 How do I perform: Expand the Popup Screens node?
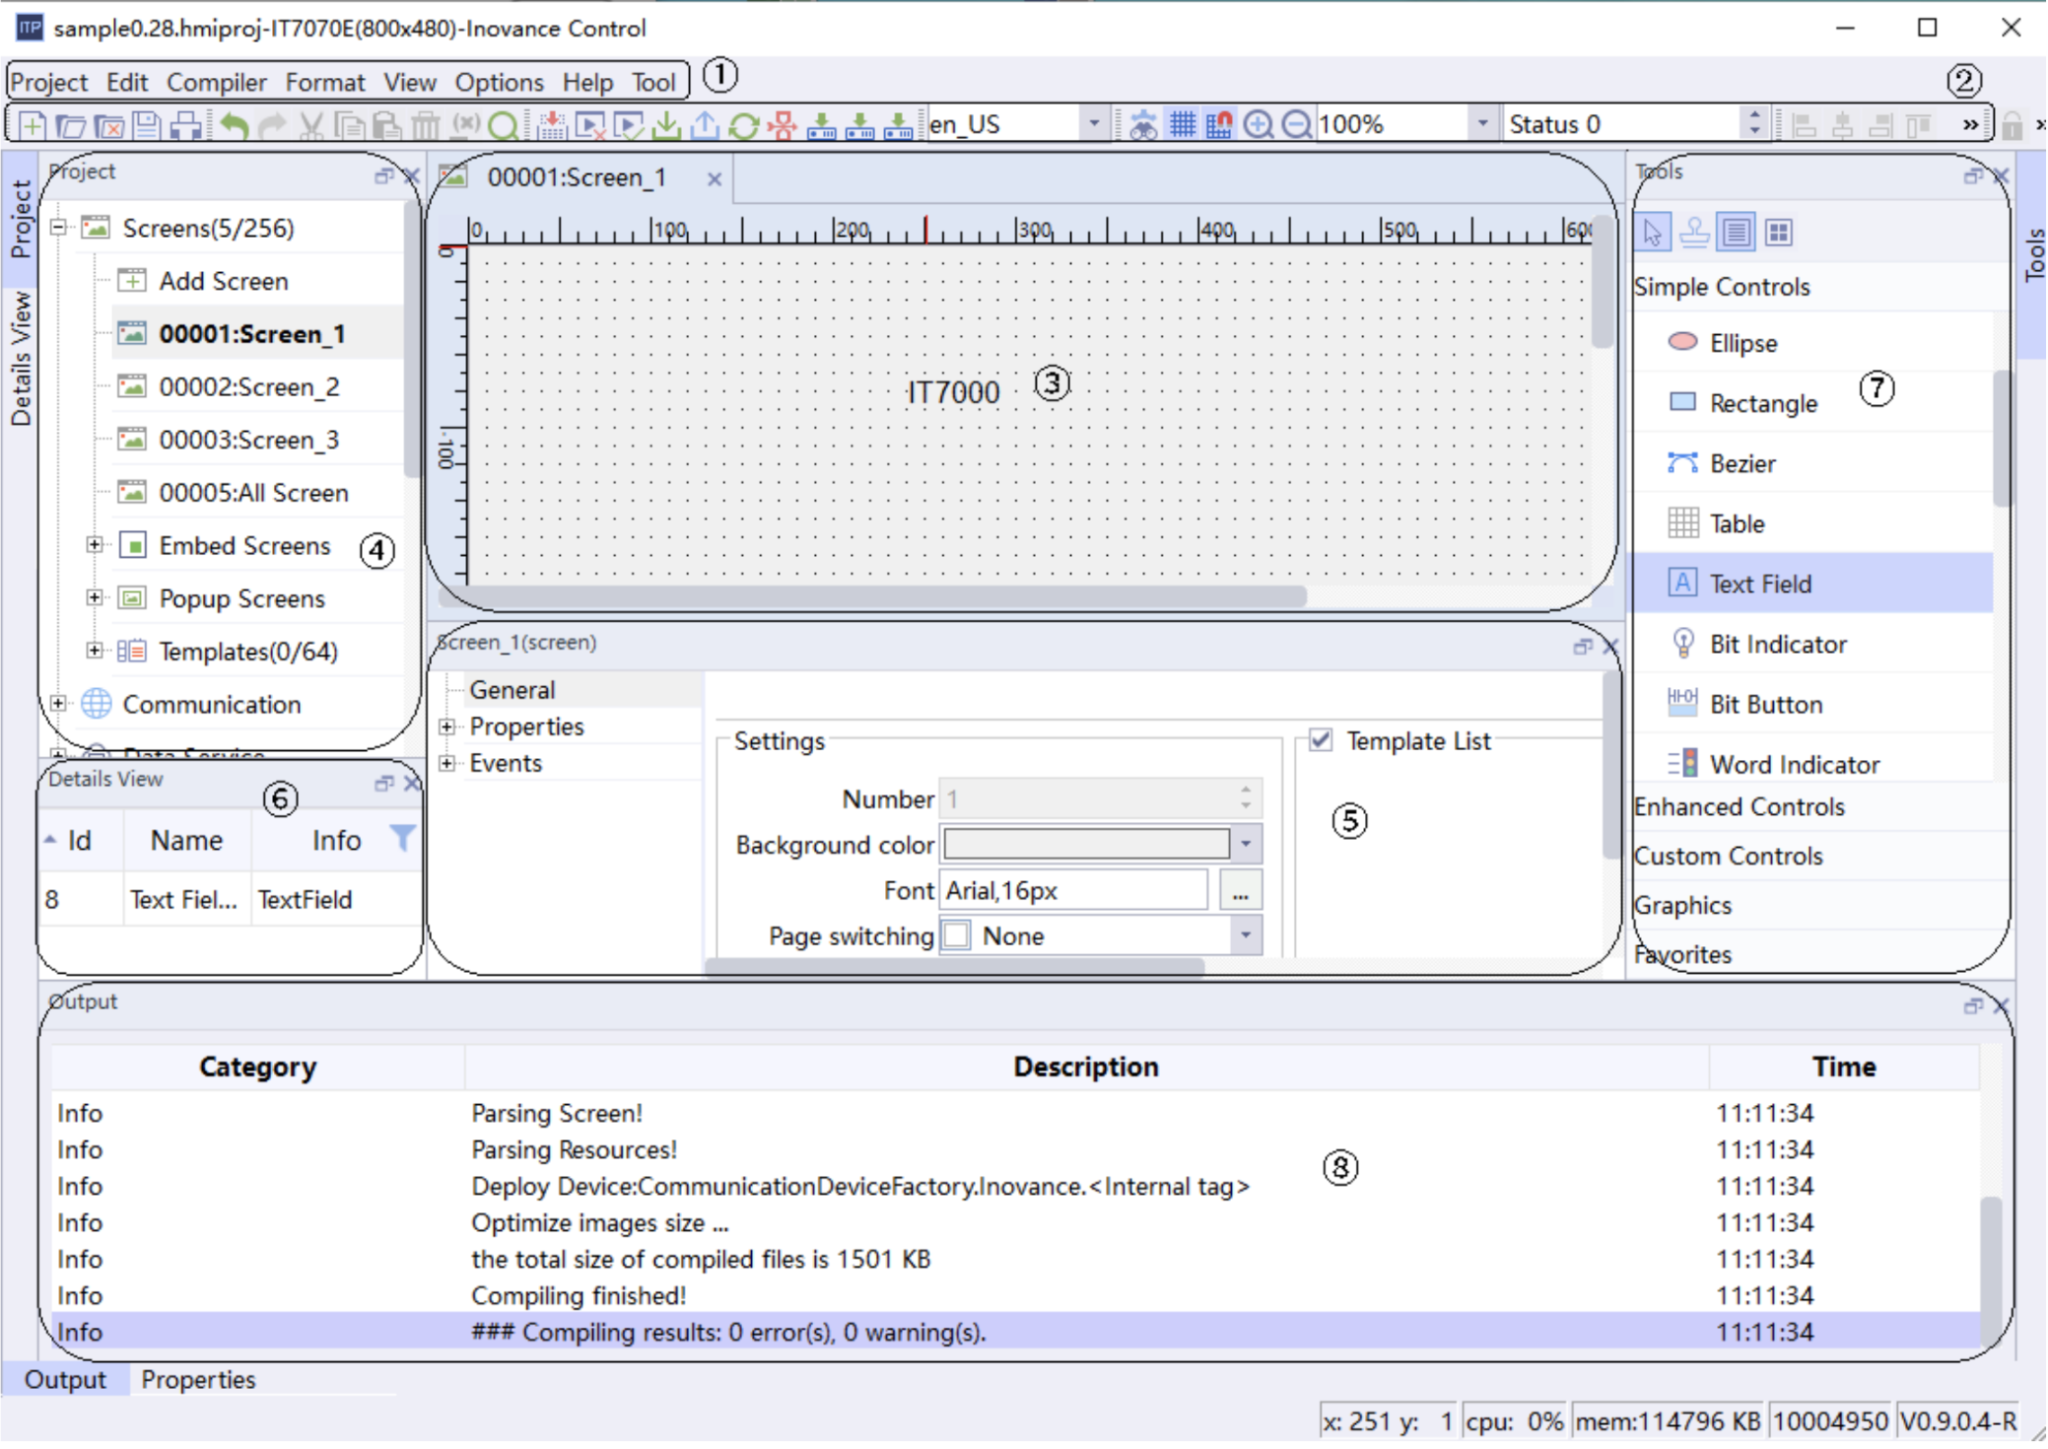[x=94, y=598]
